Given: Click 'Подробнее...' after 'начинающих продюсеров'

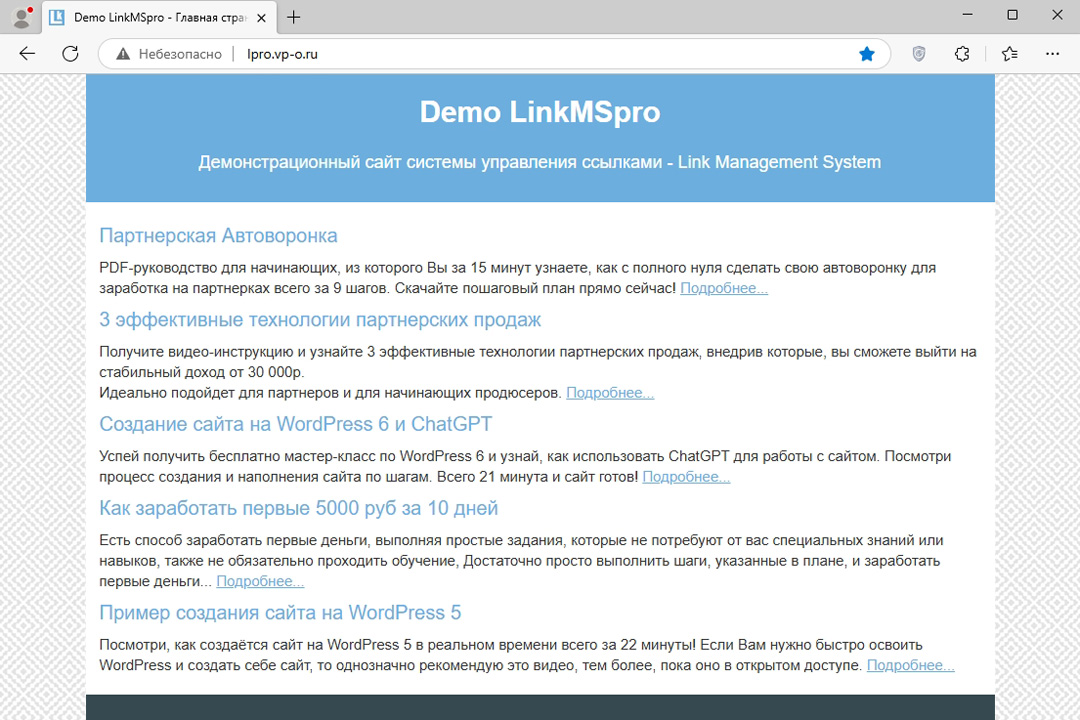Looking at the screenshot, I should [x=610, y=393].
